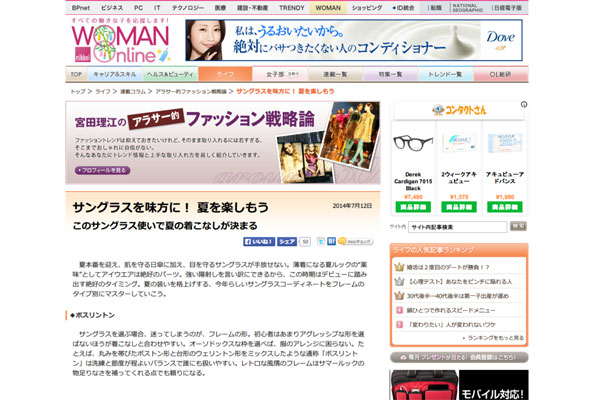The image size is (600, 400).
Task: Click 商品詳細 under Derek Cardigan 7015
Action: (x=413, y=207)
